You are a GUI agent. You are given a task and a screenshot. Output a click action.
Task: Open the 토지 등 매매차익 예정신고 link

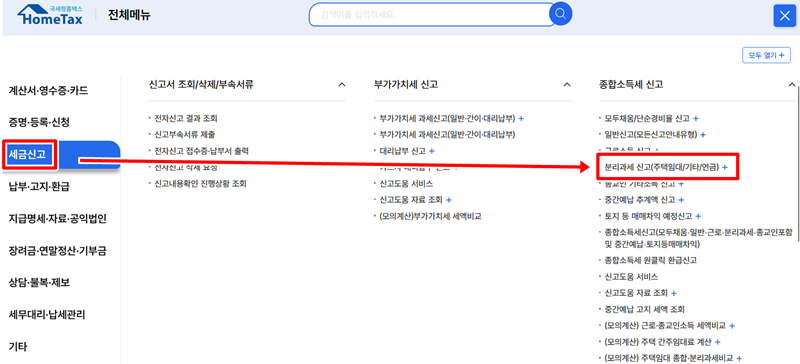[648, 216]
